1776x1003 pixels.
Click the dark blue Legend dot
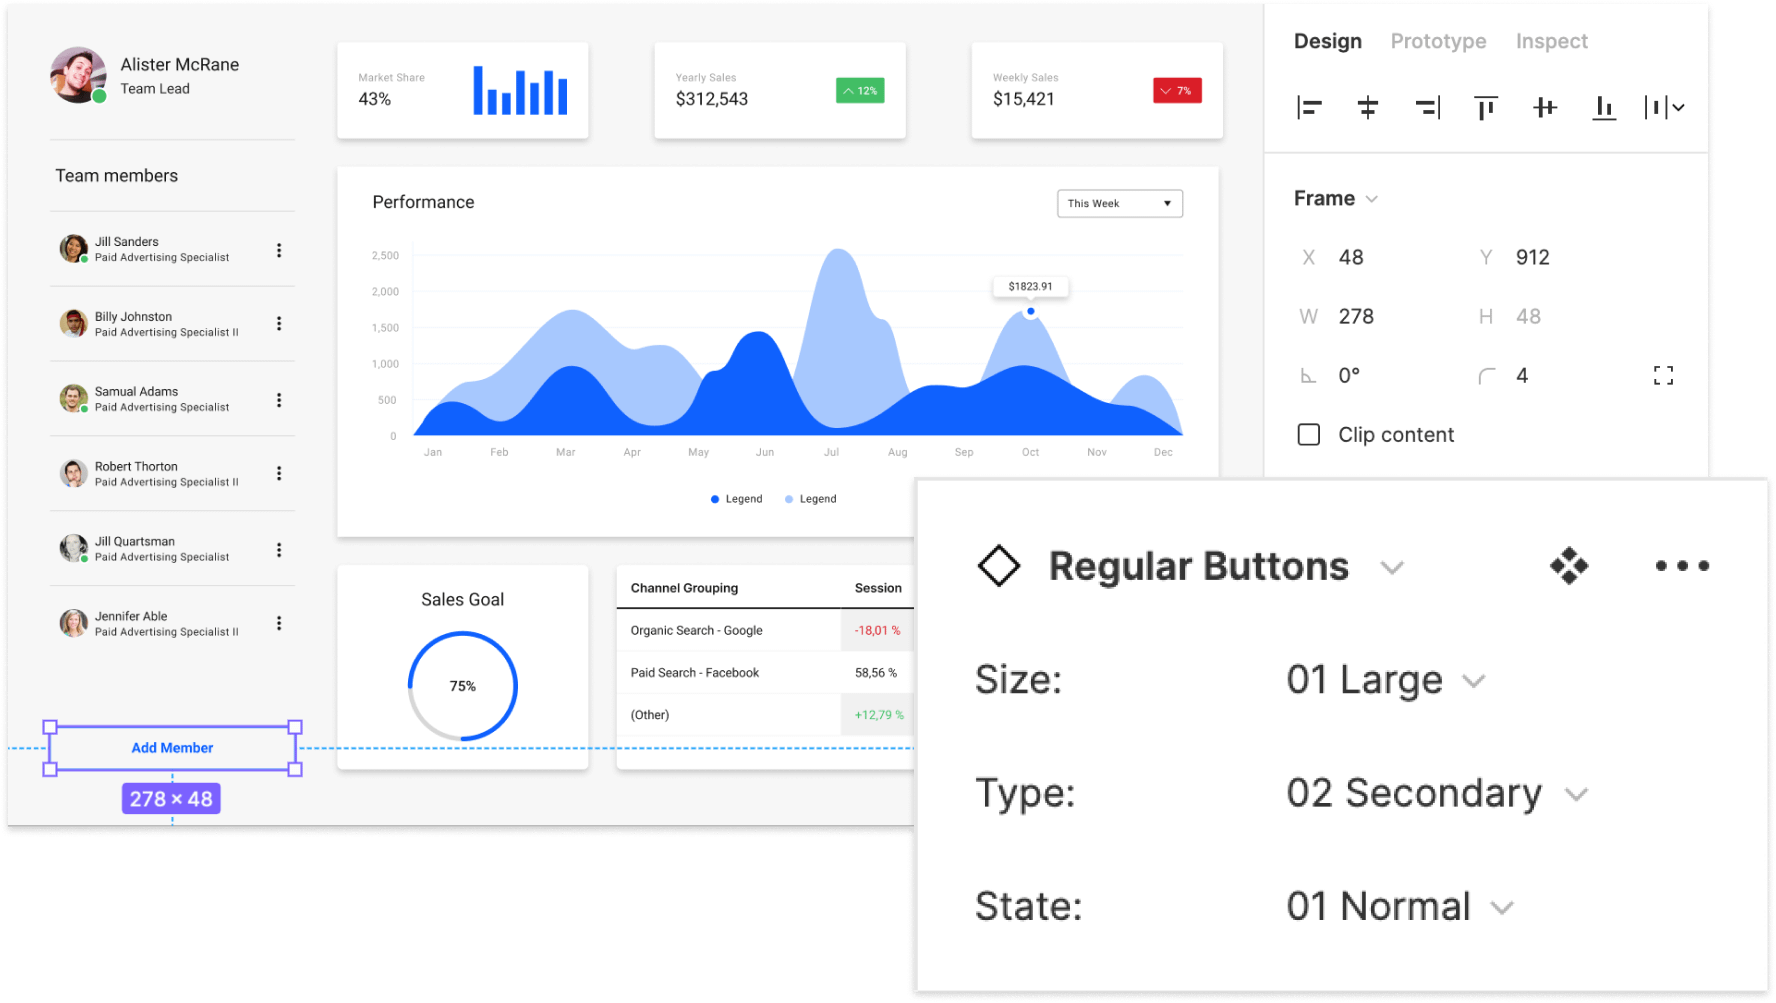click(715, 499)
